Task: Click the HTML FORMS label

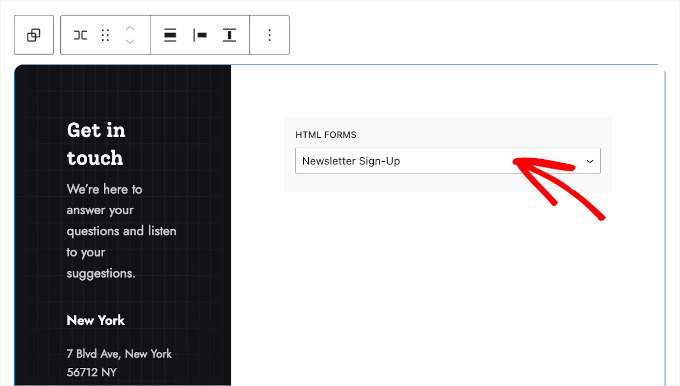Action: (x=326, y=135)
